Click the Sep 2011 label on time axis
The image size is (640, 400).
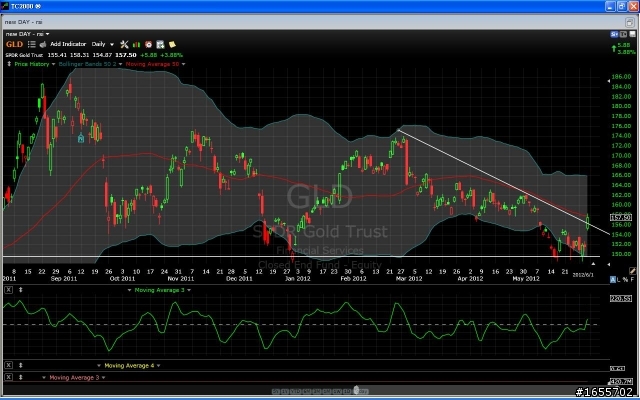pos(64,278)
